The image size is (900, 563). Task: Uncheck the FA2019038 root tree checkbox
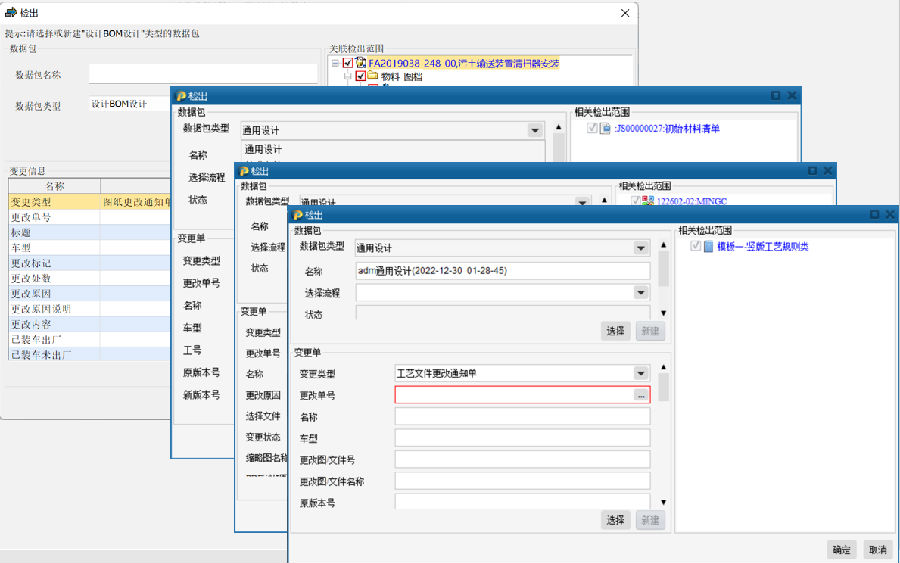(347, 63)
